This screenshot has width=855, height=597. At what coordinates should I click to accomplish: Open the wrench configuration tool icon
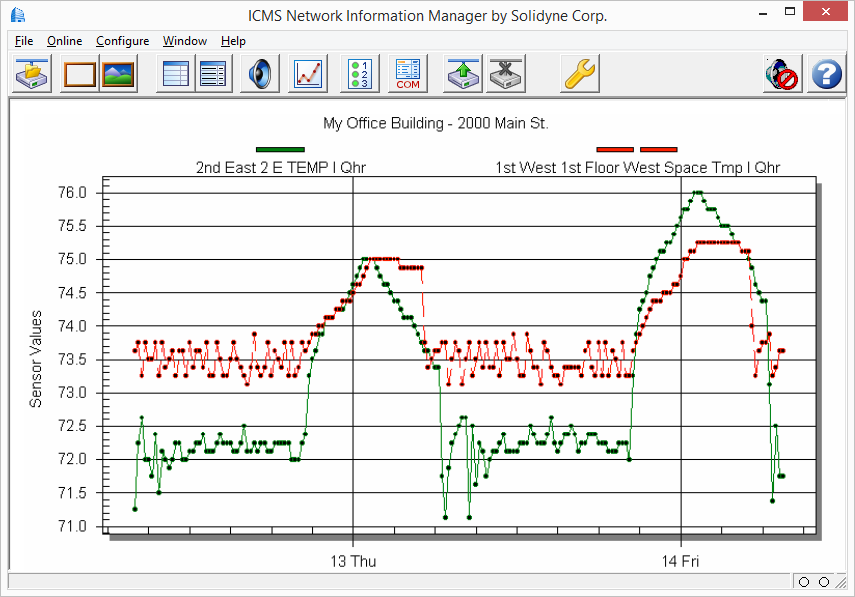(x=578, y=73)
